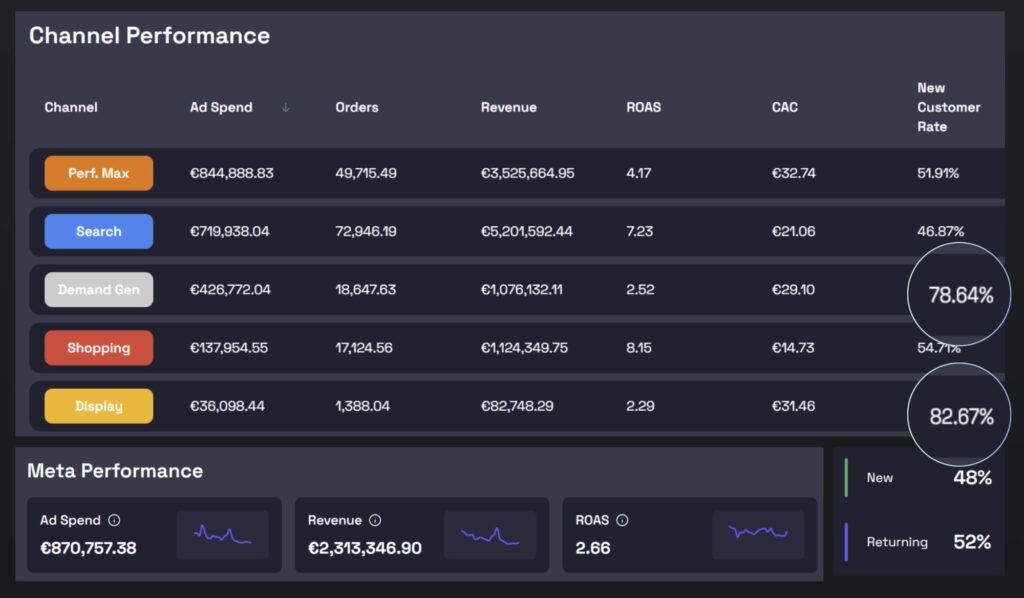Click Demand Gen revenue €1,076,132.11
The height and width of the screenshot is (598, 1024).
click(521, 289)
